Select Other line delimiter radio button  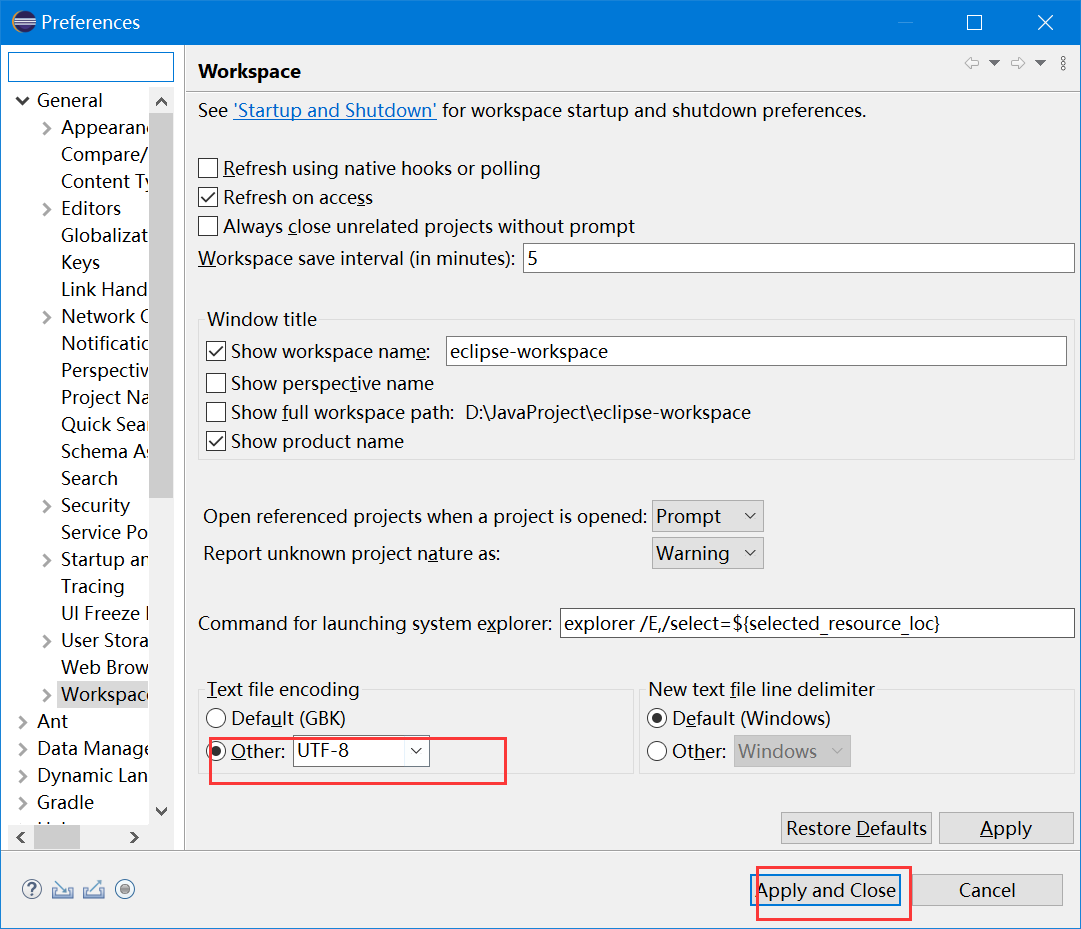coord(657,751)
